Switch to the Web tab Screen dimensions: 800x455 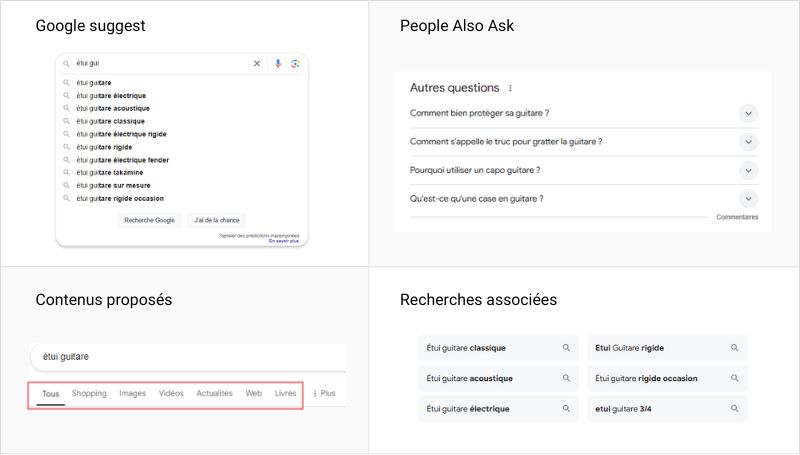tap(254, 393)
